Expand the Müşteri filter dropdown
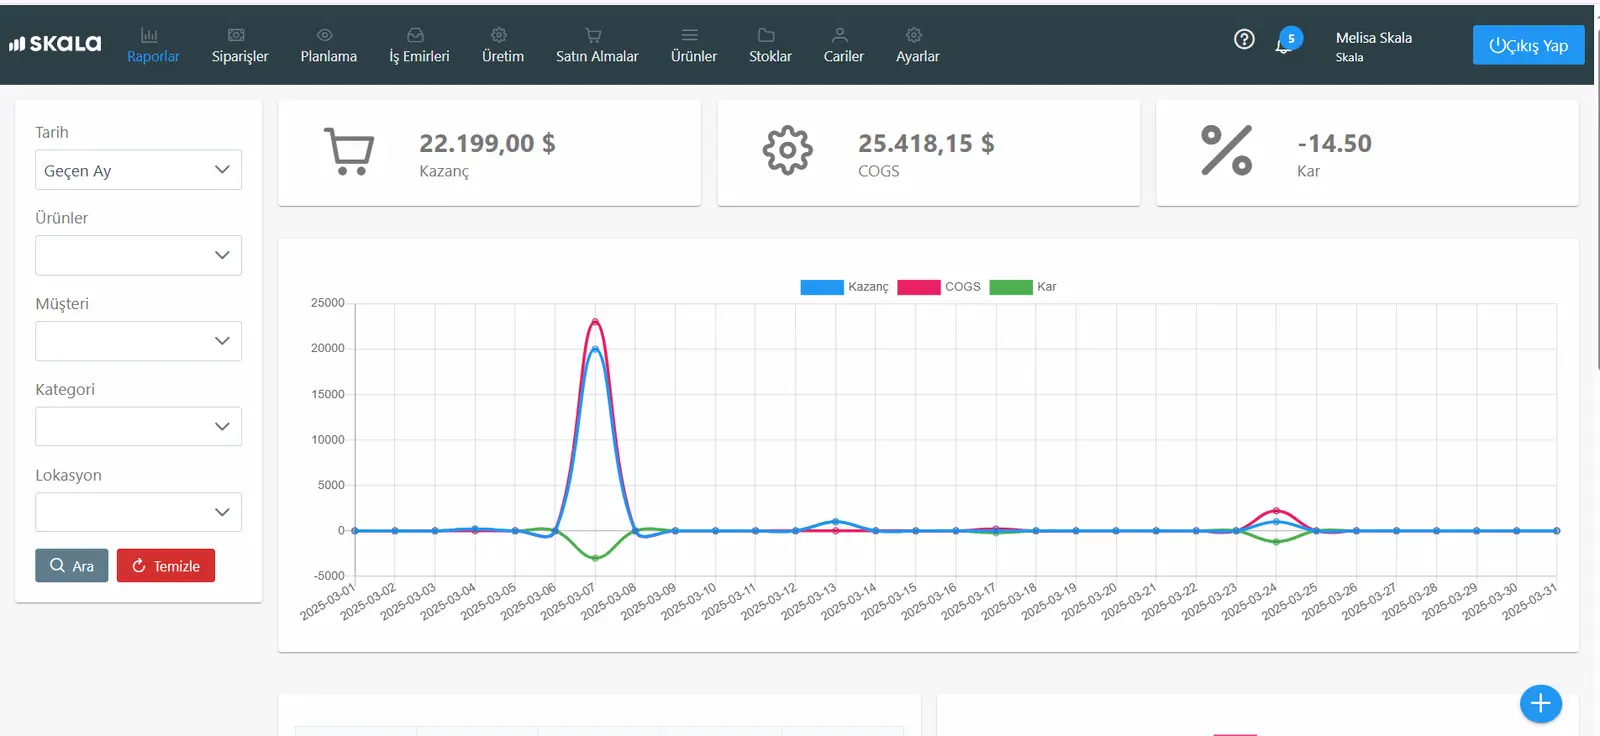The height and width of the screenshot is (736, 1600). (x=138, y=341)
